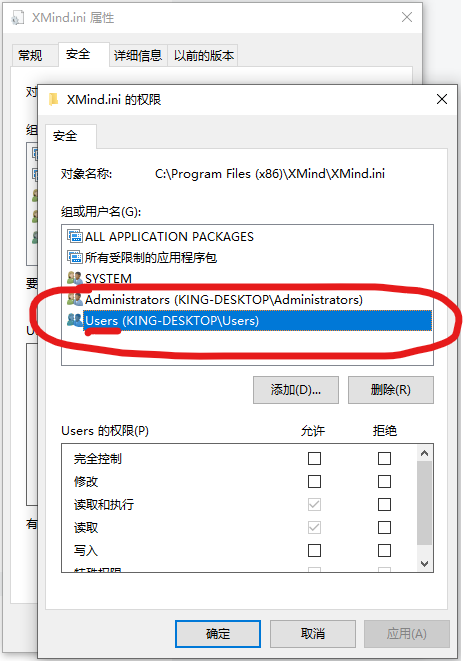Close the XMind.ini permissions dialog
Screen dimensions: 464x661
point(442,99)
